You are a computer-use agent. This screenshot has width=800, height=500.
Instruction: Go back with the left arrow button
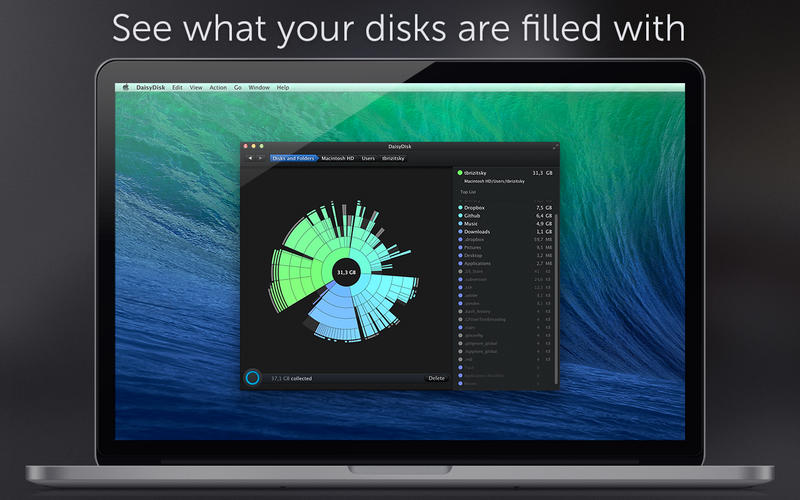[250, 158]
